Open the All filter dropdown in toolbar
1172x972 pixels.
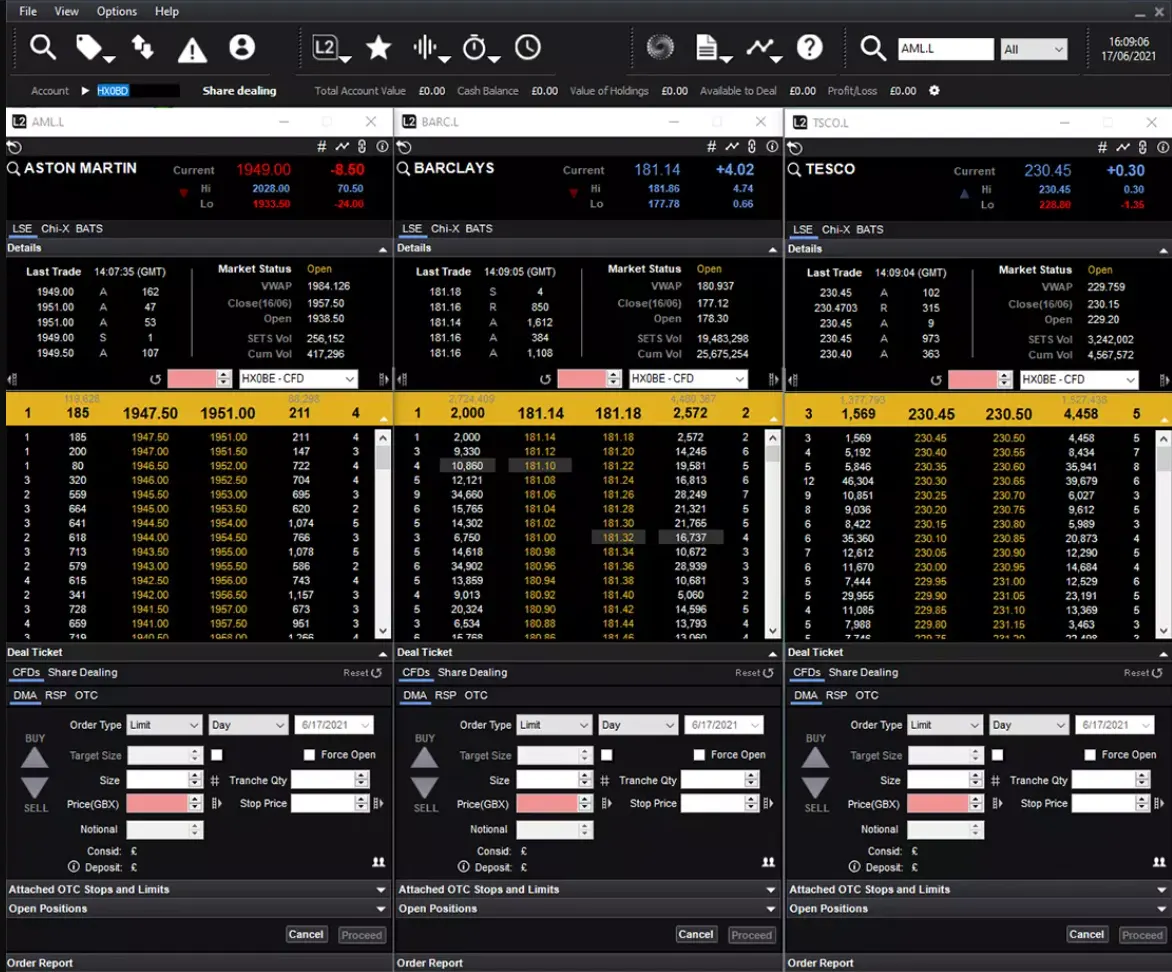click(x=1034, y=49)
